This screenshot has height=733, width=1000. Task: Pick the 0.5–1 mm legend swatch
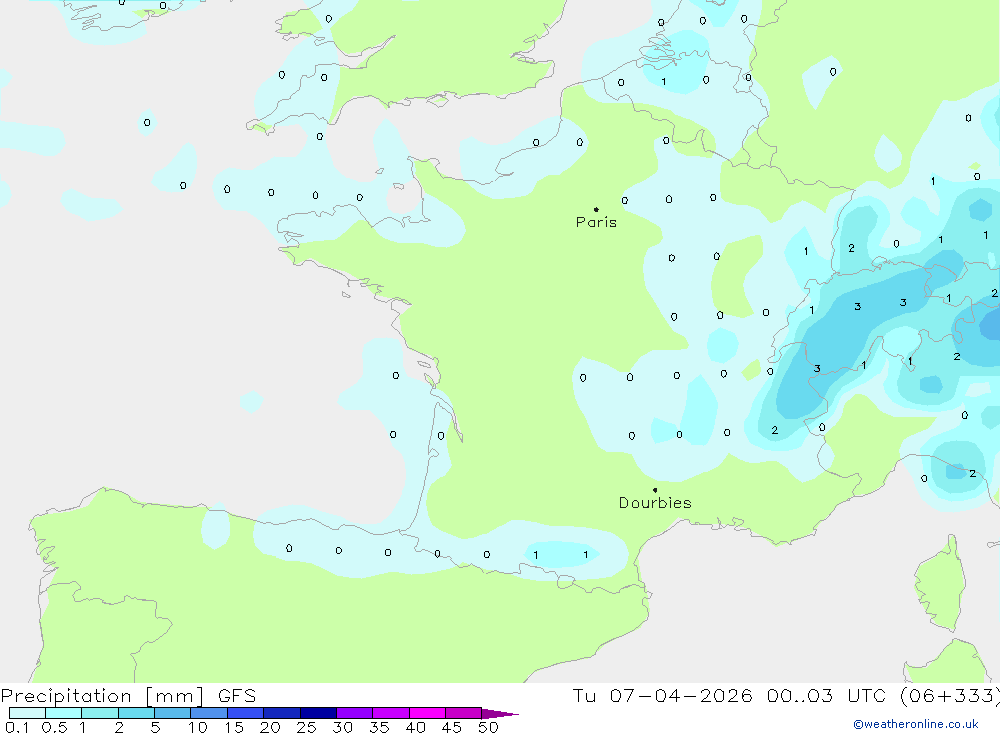click(64, 713)
